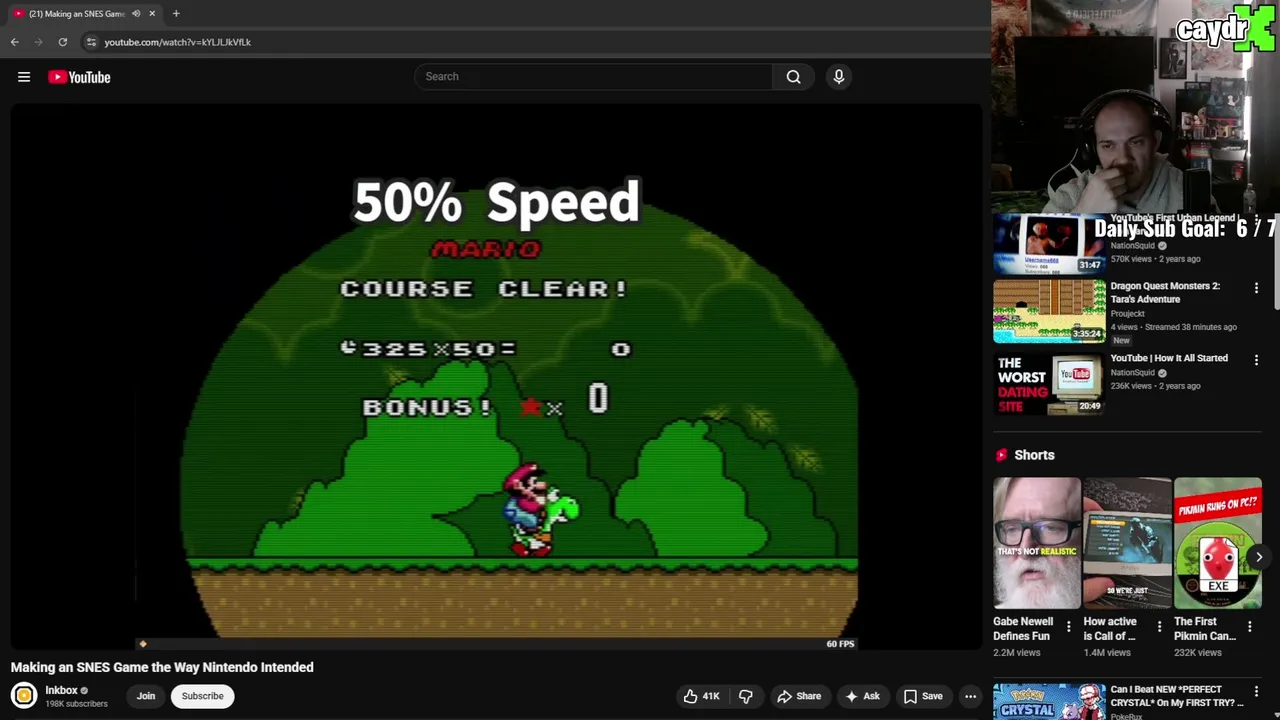Image resolution: width=1280 pixels, height=720 pixels.
Task: Subscribe to Inkbox channel
Action: coord(202,696)
